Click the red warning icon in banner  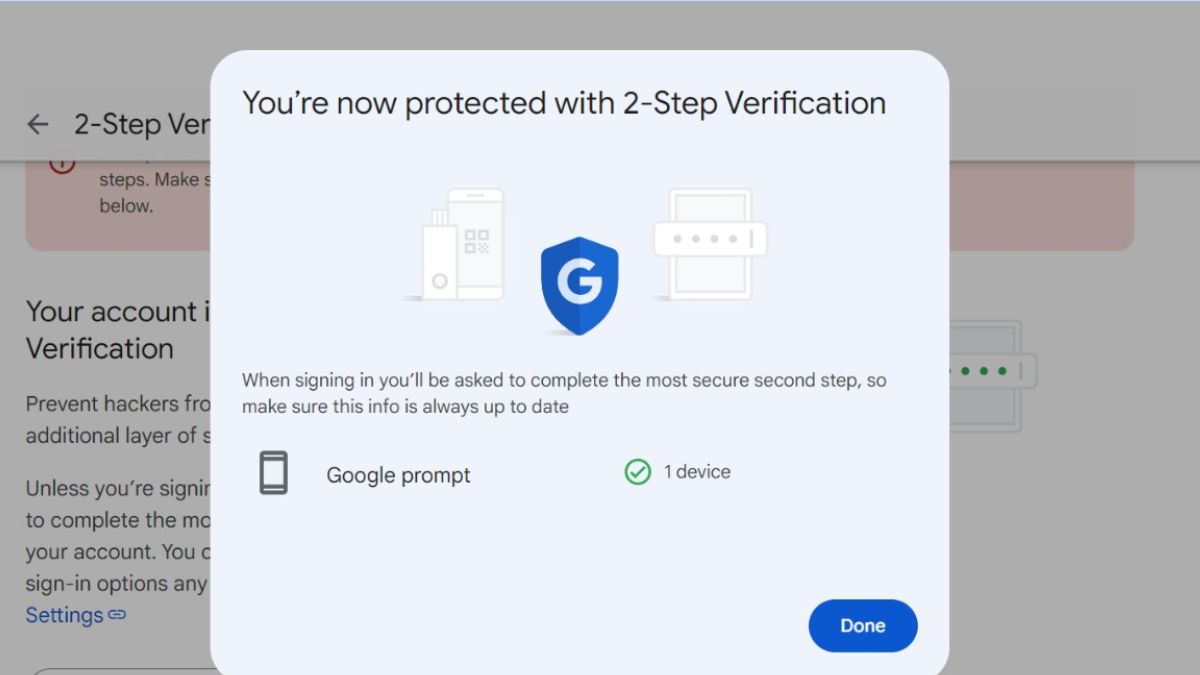click(62, 162)
